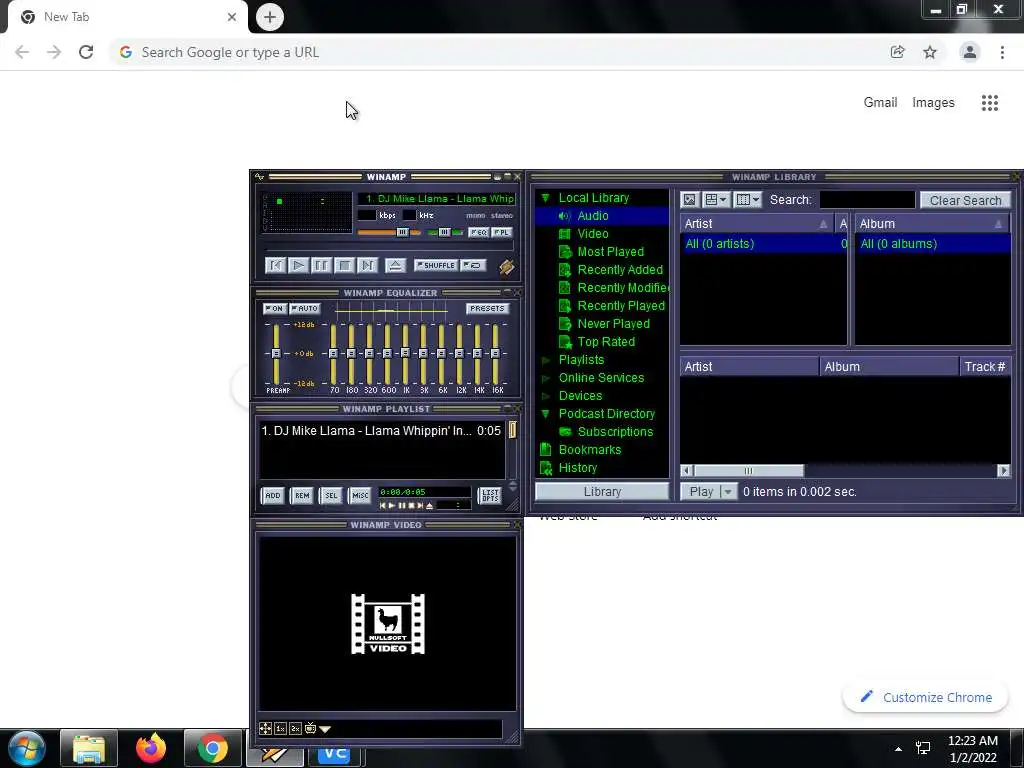The height and width of the screenshot is (768, 1024).
Task: Click the mini eject button in playlist window
Action: [429, 505]
